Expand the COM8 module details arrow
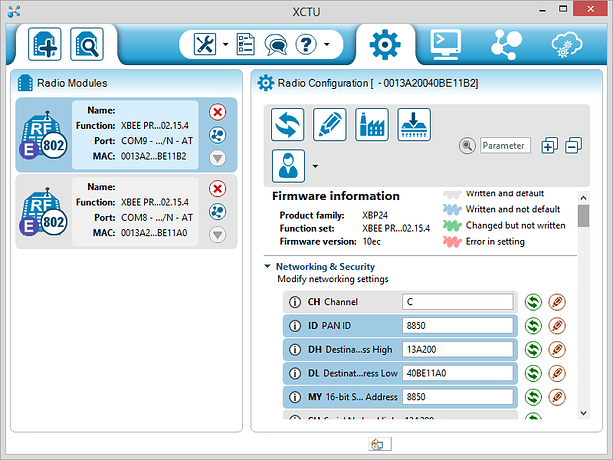Viewport: 613px width, 460px height. 217,234
